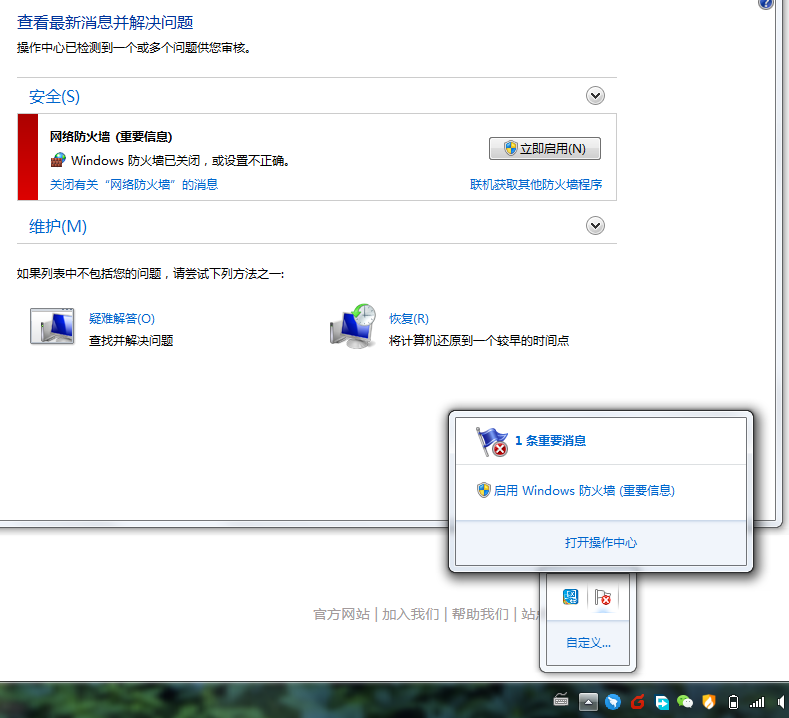Click the 网络防火墙 (重要信息) title
The width and height of the screenshot is (789, 718).
(111, 137)
